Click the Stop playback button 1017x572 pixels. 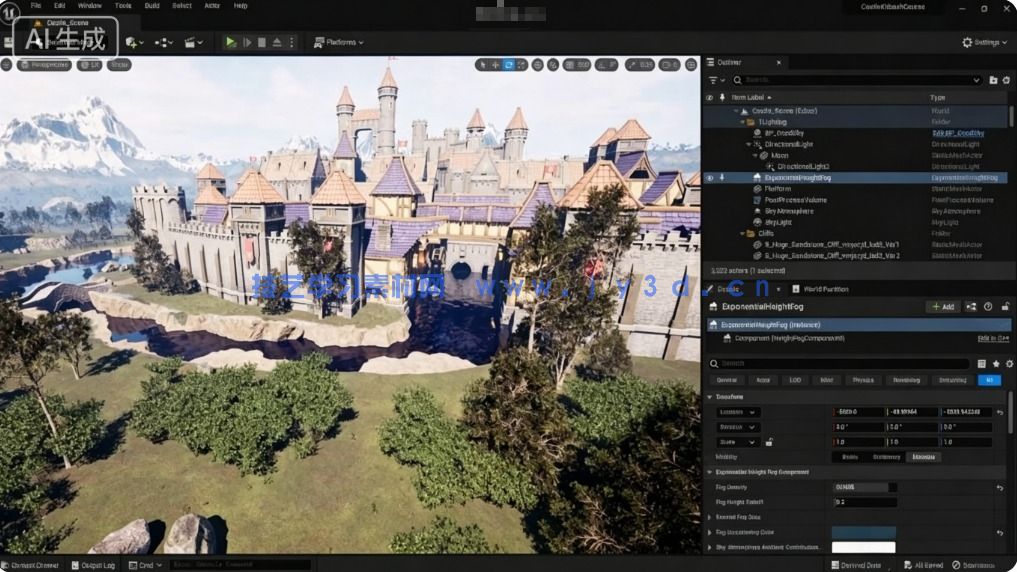262,42
